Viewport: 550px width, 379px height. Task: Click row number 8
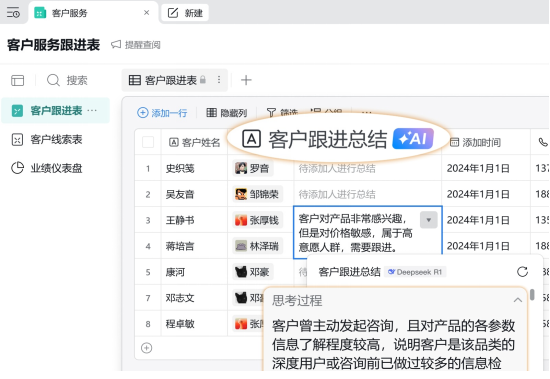tap(148, 324)
